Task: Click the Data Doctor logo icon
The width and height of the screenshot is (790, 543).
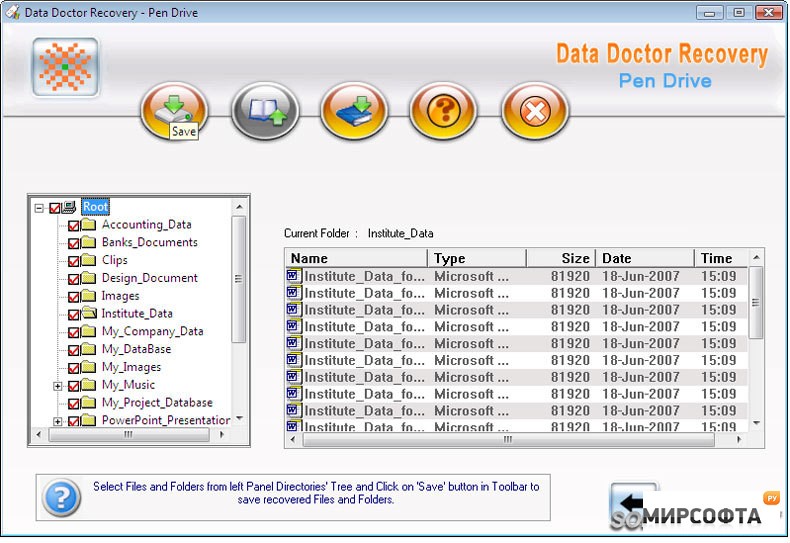Action: 65,67
